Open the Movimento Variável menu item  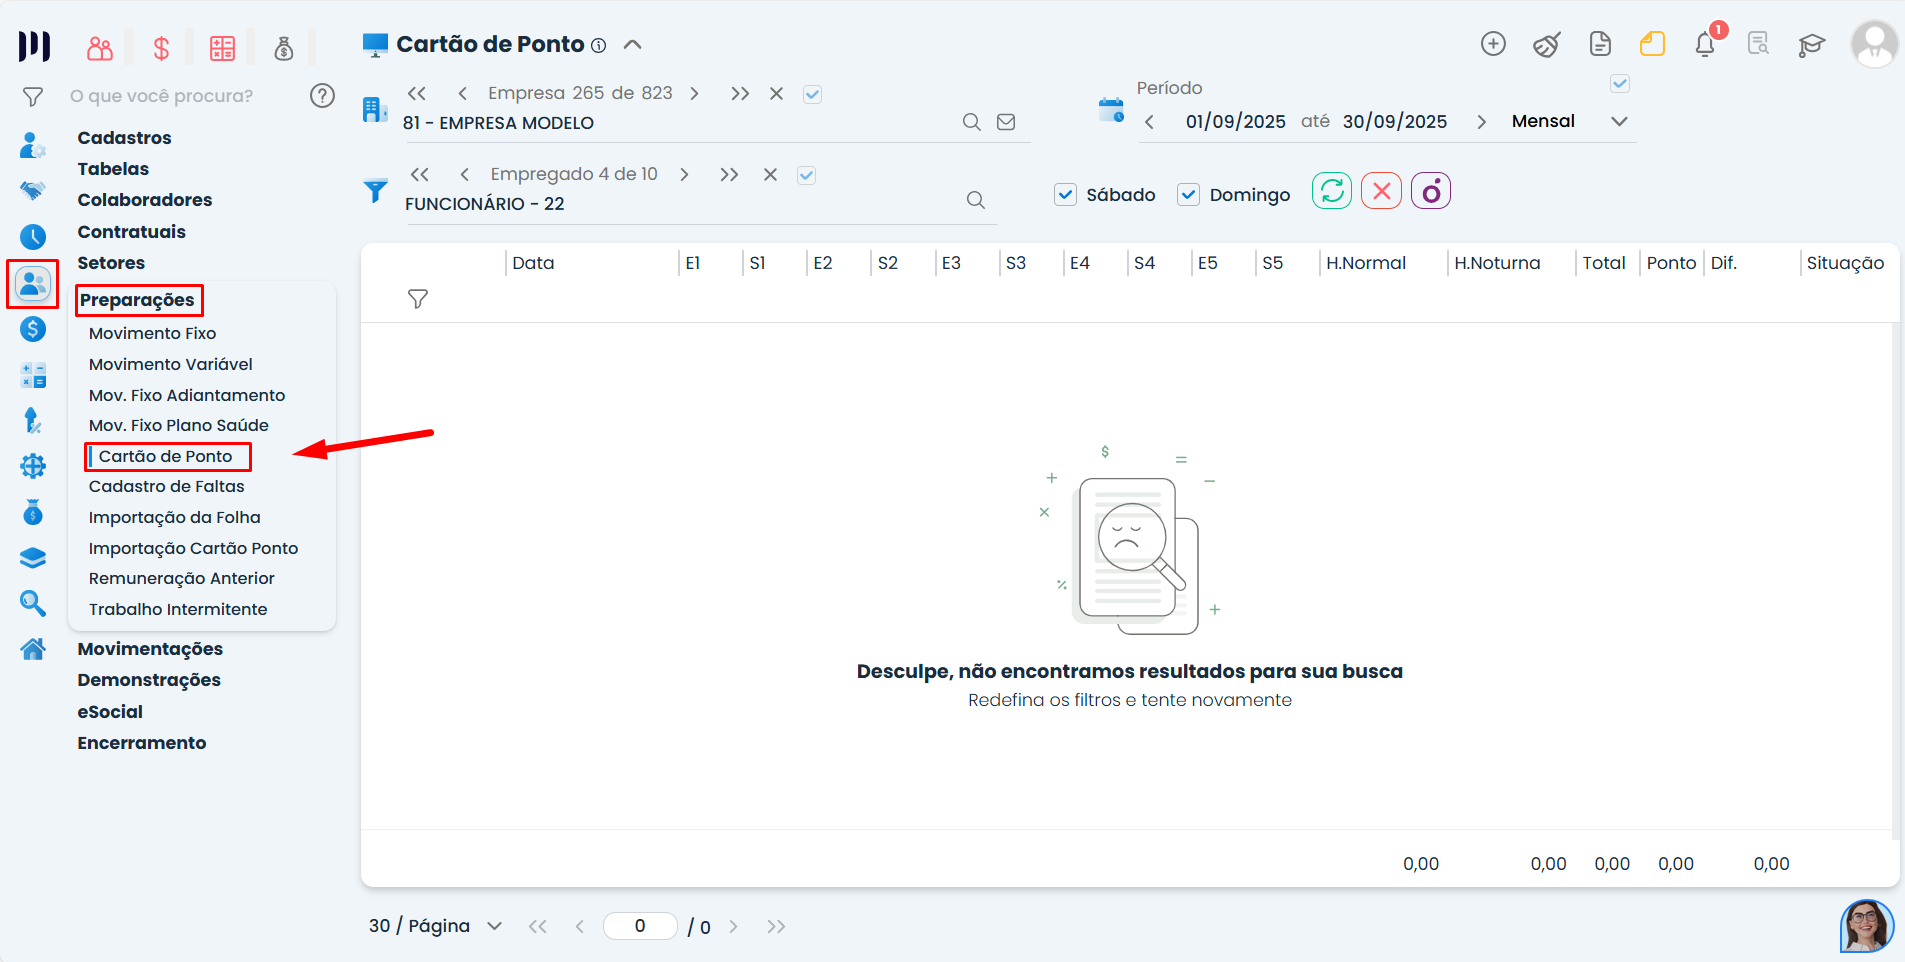coord(170,364)
